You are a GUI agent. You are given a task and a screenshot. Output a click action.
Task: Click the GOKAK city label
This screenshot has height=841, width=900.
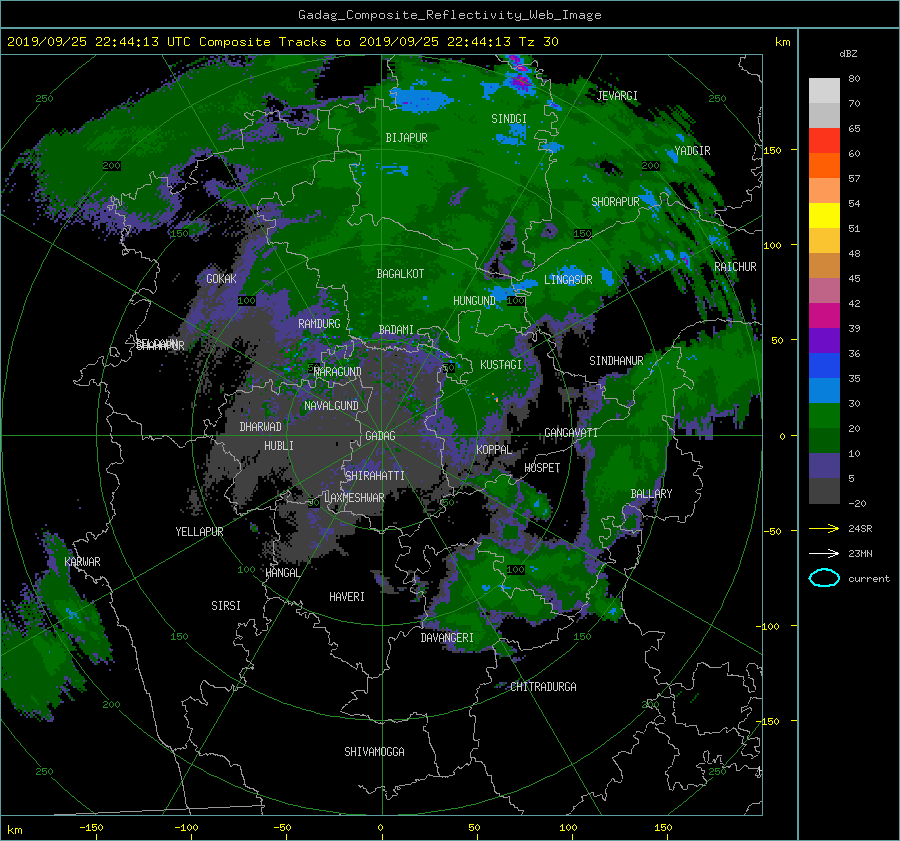[221, 278]
